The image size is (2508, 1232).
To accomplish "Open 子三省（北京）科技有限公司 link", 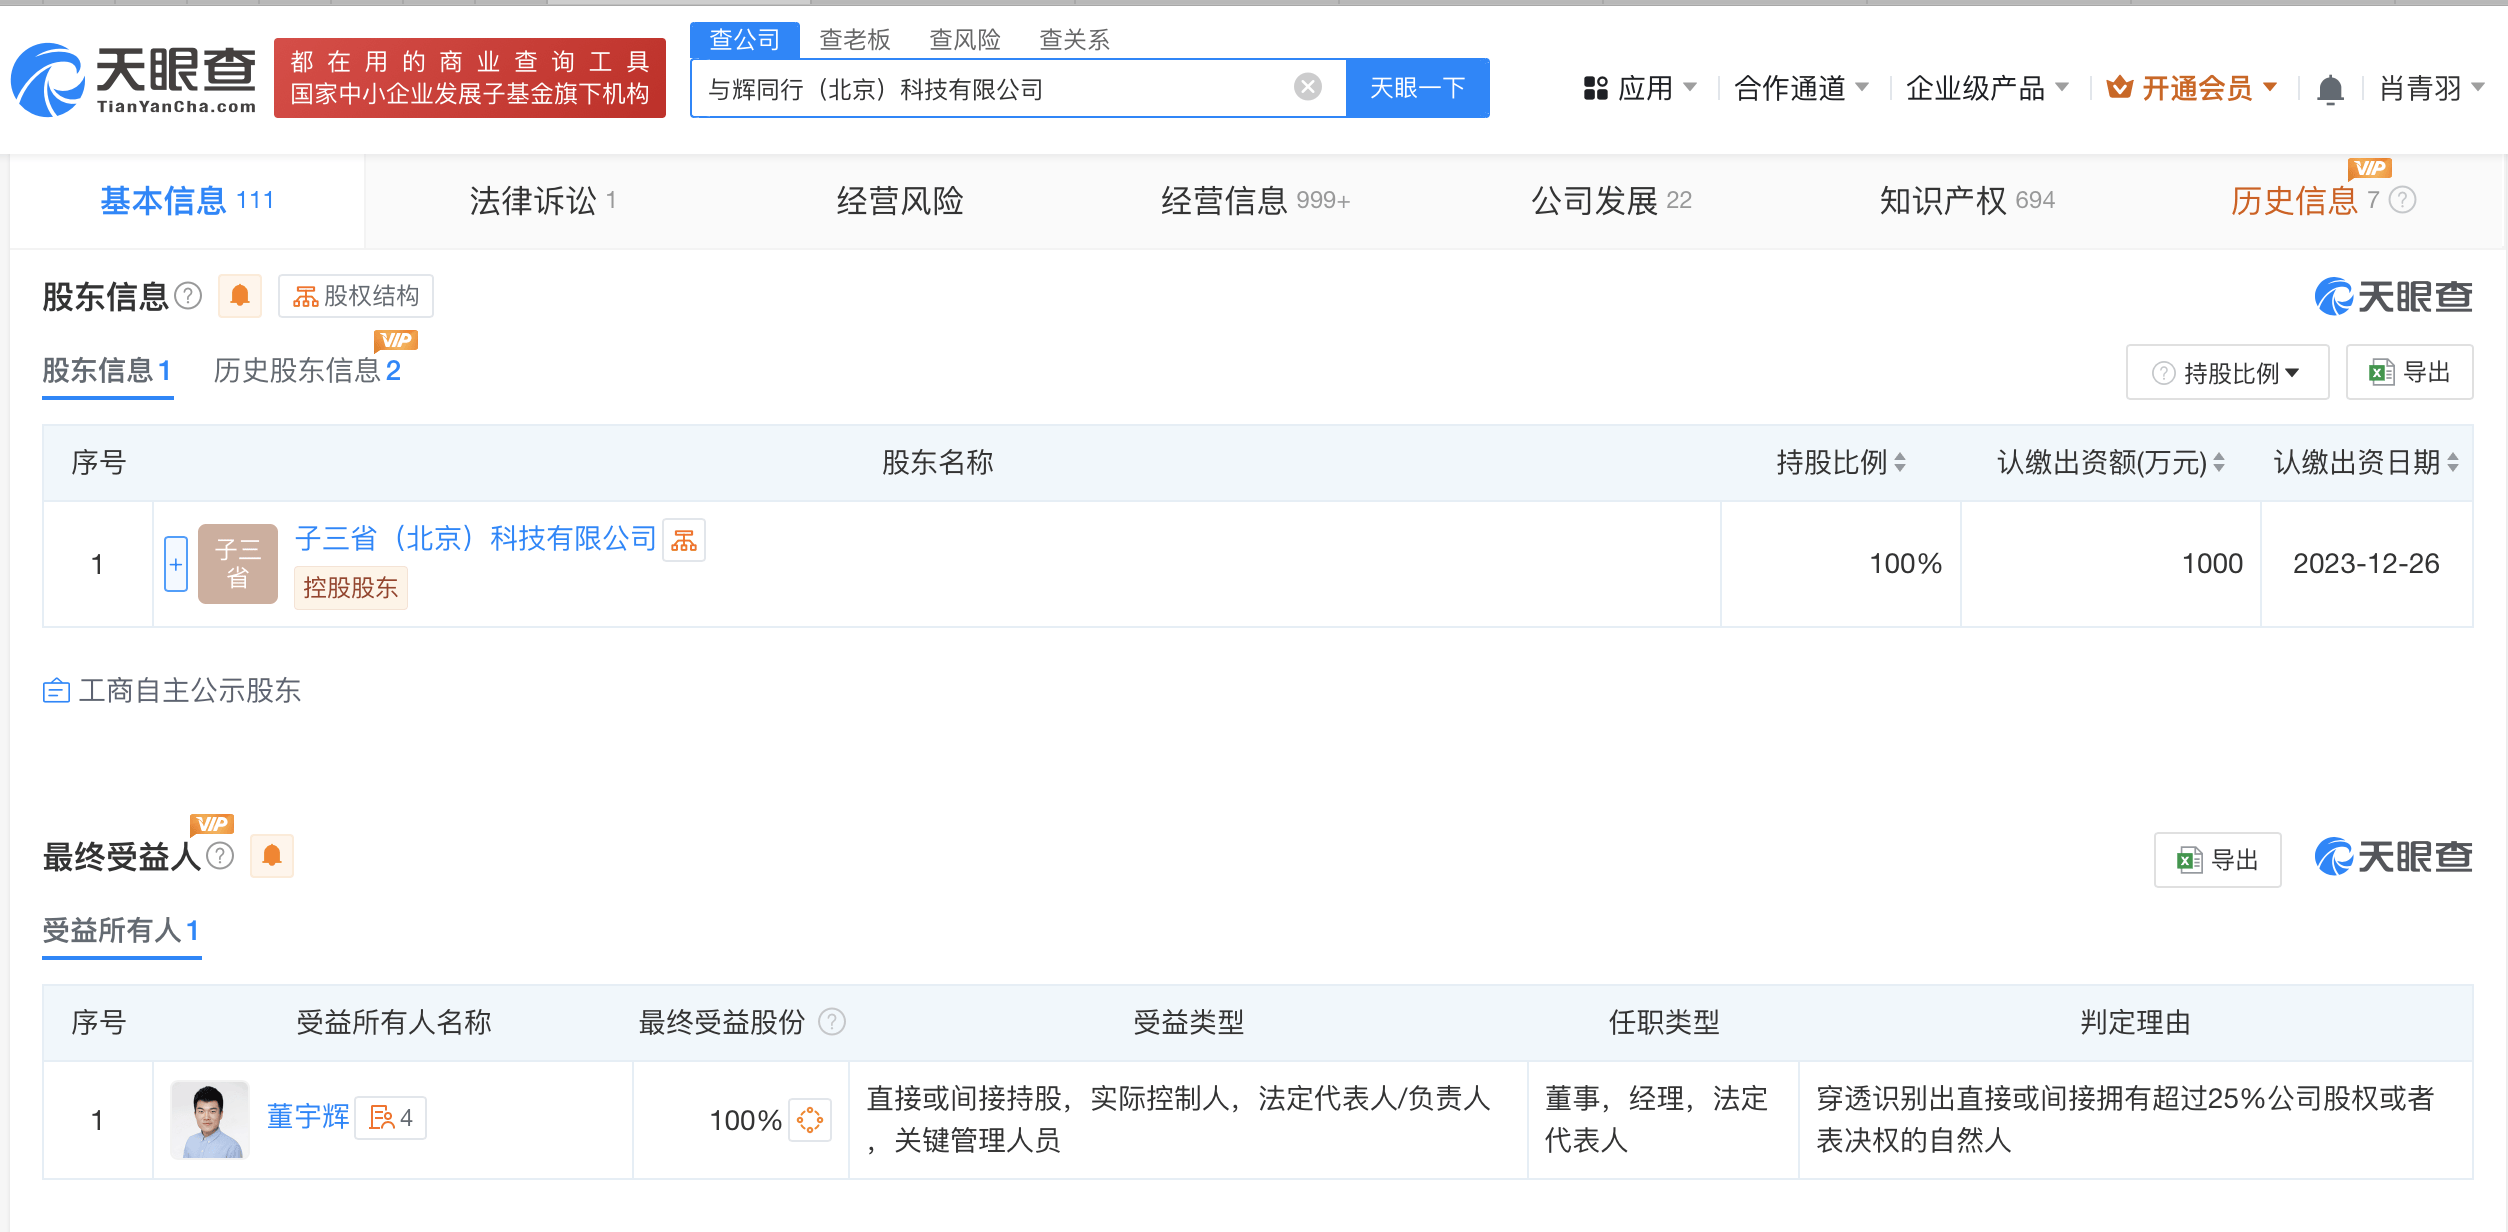I will [x=475, y=539].
